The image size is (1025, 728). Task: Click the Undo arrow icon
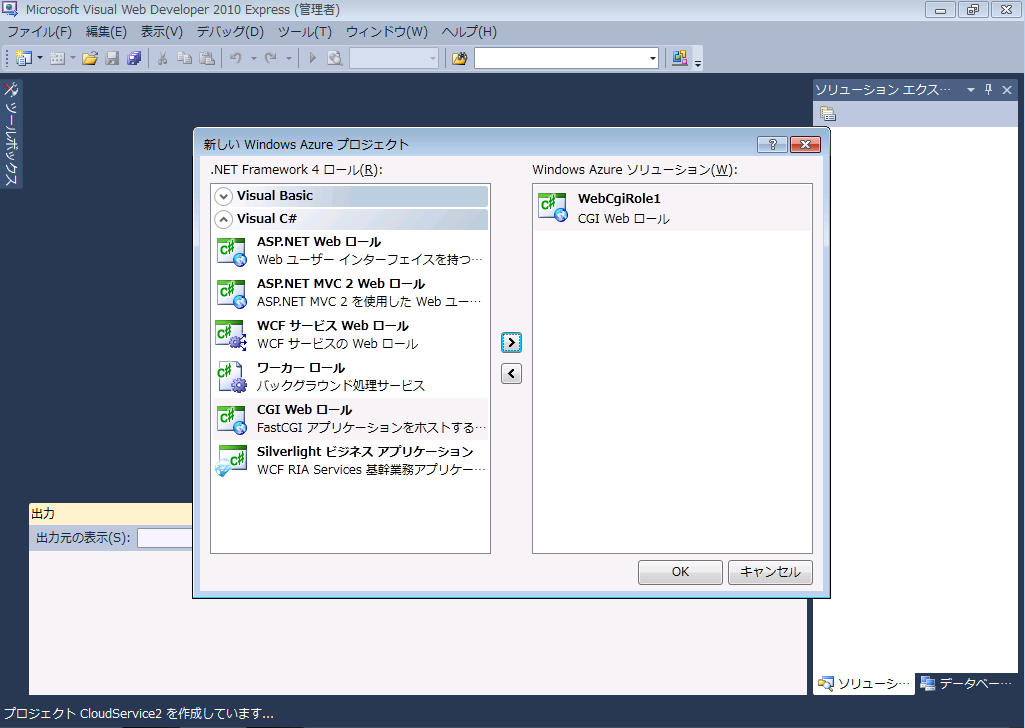(236, 58)
